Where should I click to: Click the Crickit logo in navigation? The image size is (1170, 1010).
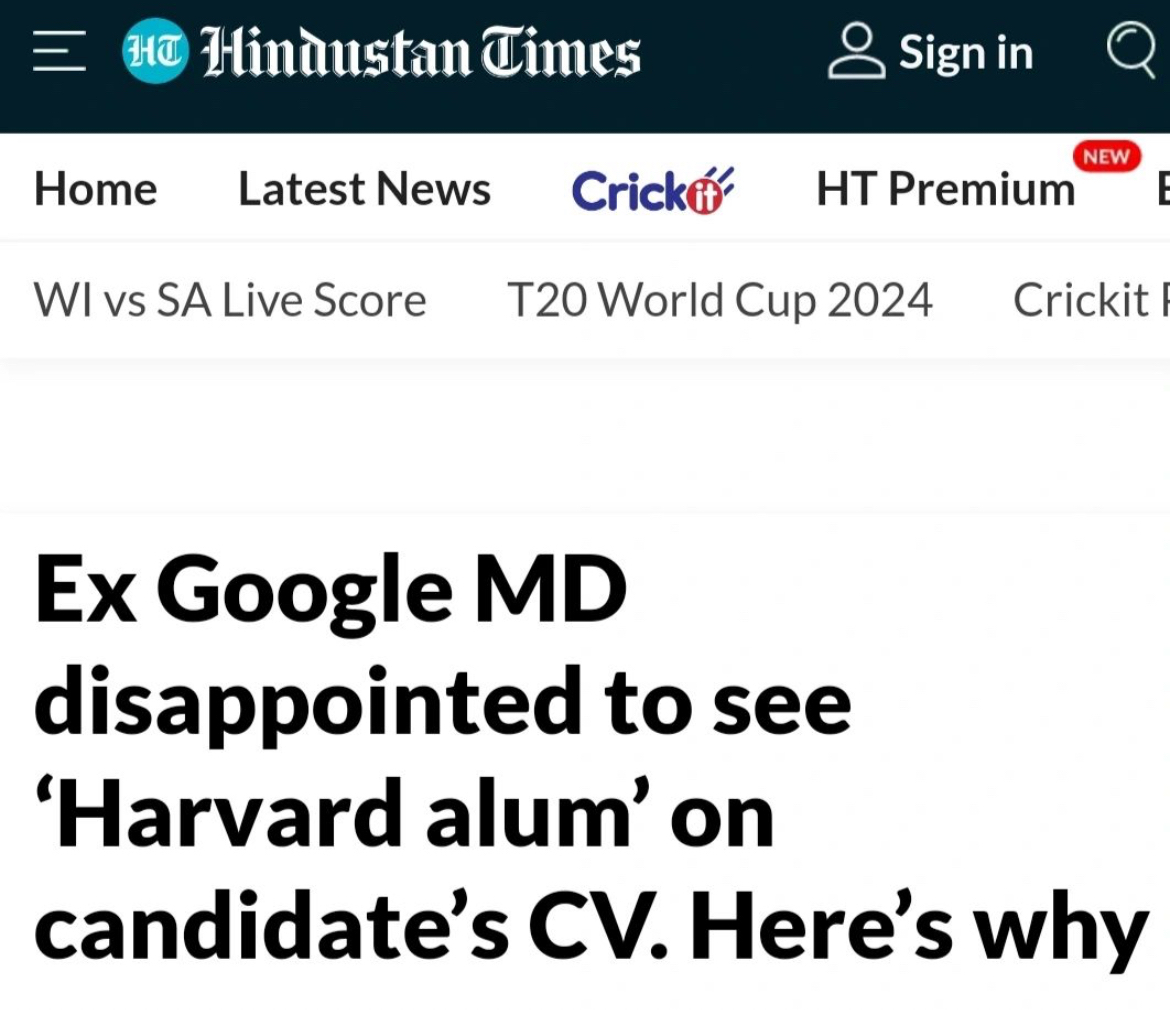652,189
